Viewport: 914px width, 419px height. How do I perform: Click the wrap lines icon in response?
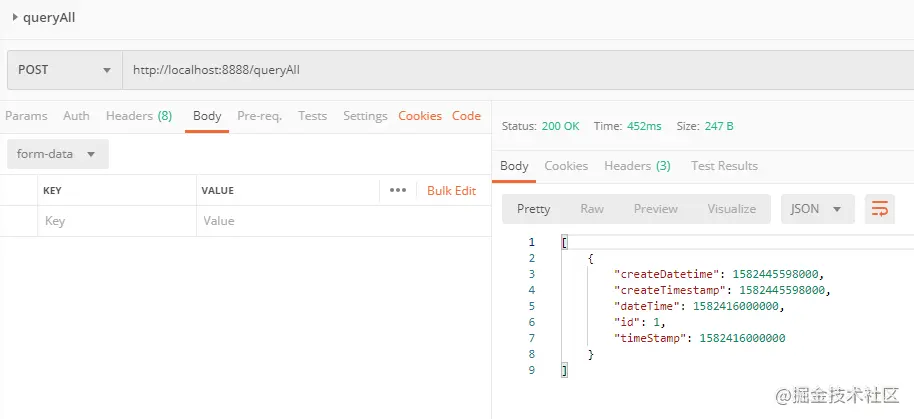click(x=880, y=209)
